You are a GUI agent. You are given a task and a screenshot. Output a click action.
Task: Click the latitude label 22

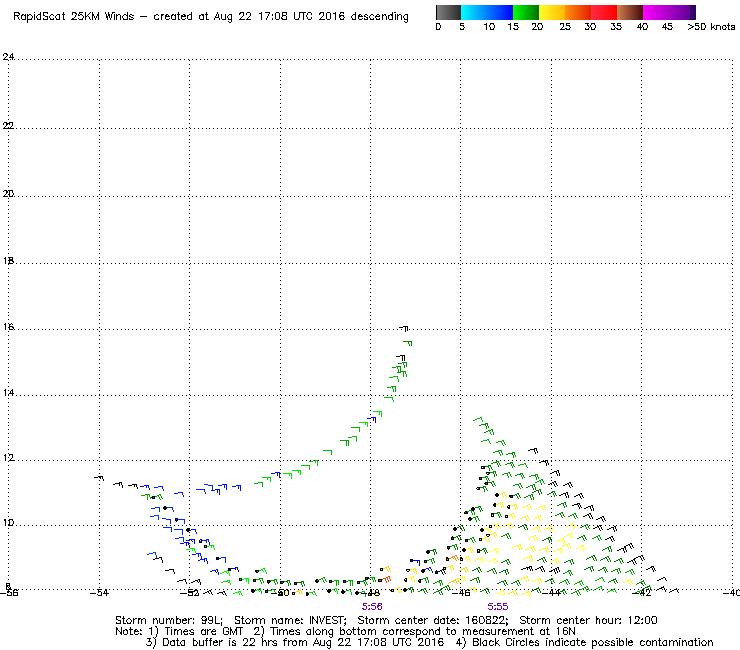point(8,126)
